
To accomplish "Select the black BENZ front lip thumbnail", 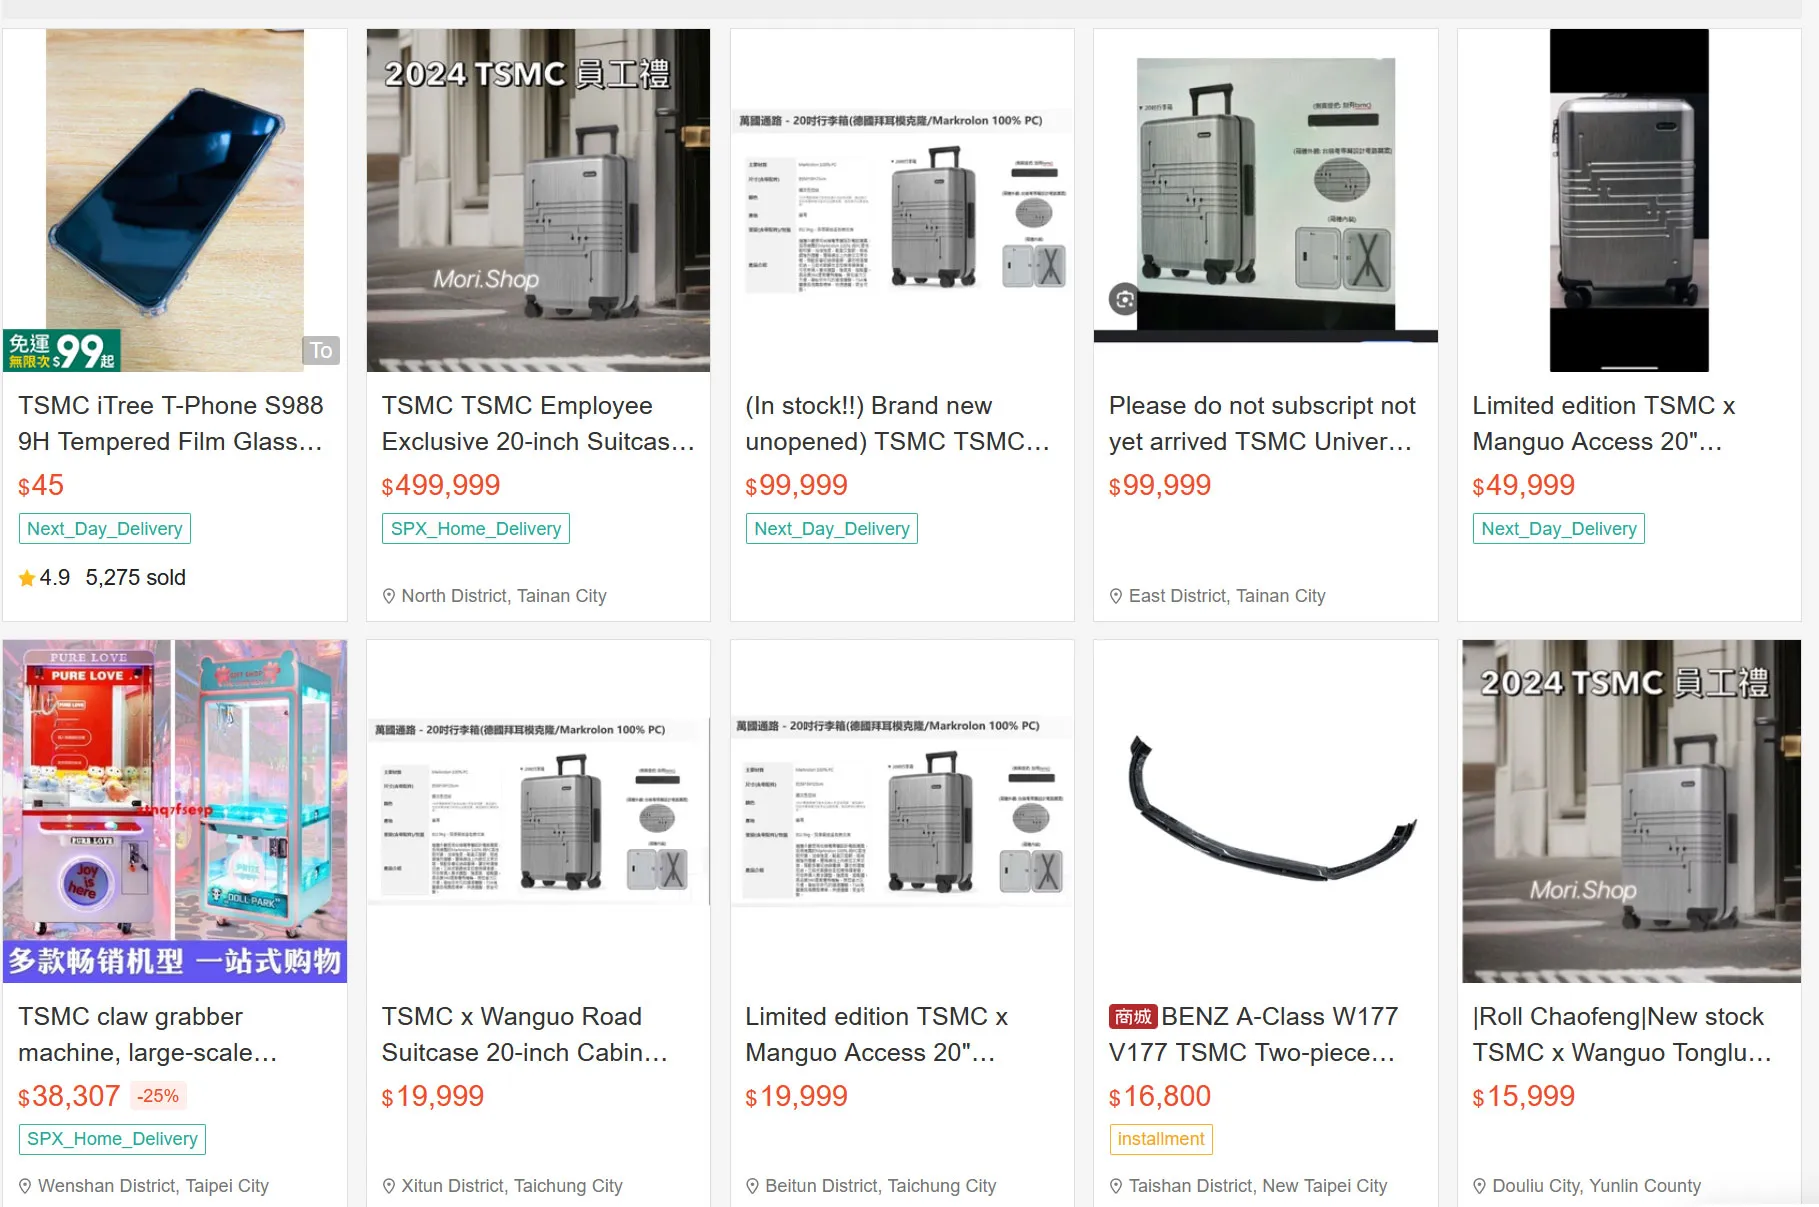I will click(x=1266, y=811).
